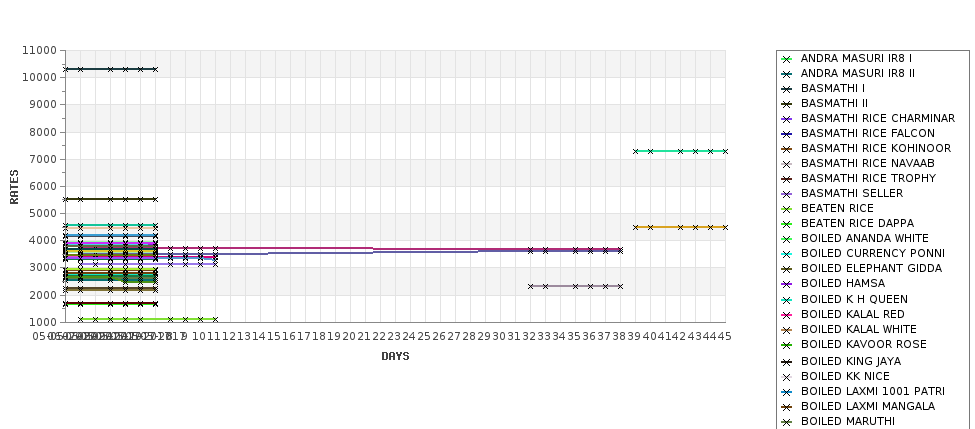Click the 7000 y-axis label
This screenshot has height=429, width=975.
pos(42,159)
